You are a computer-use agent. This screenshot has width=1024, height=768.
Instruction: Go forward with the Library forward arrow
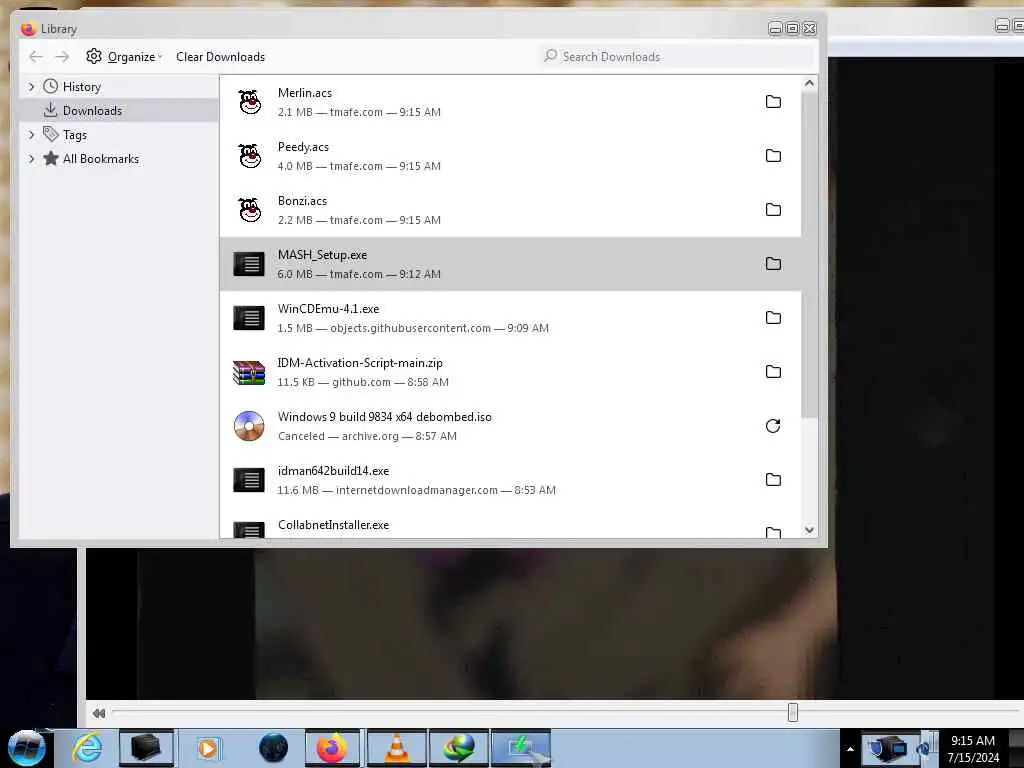(x=62, y=57)
